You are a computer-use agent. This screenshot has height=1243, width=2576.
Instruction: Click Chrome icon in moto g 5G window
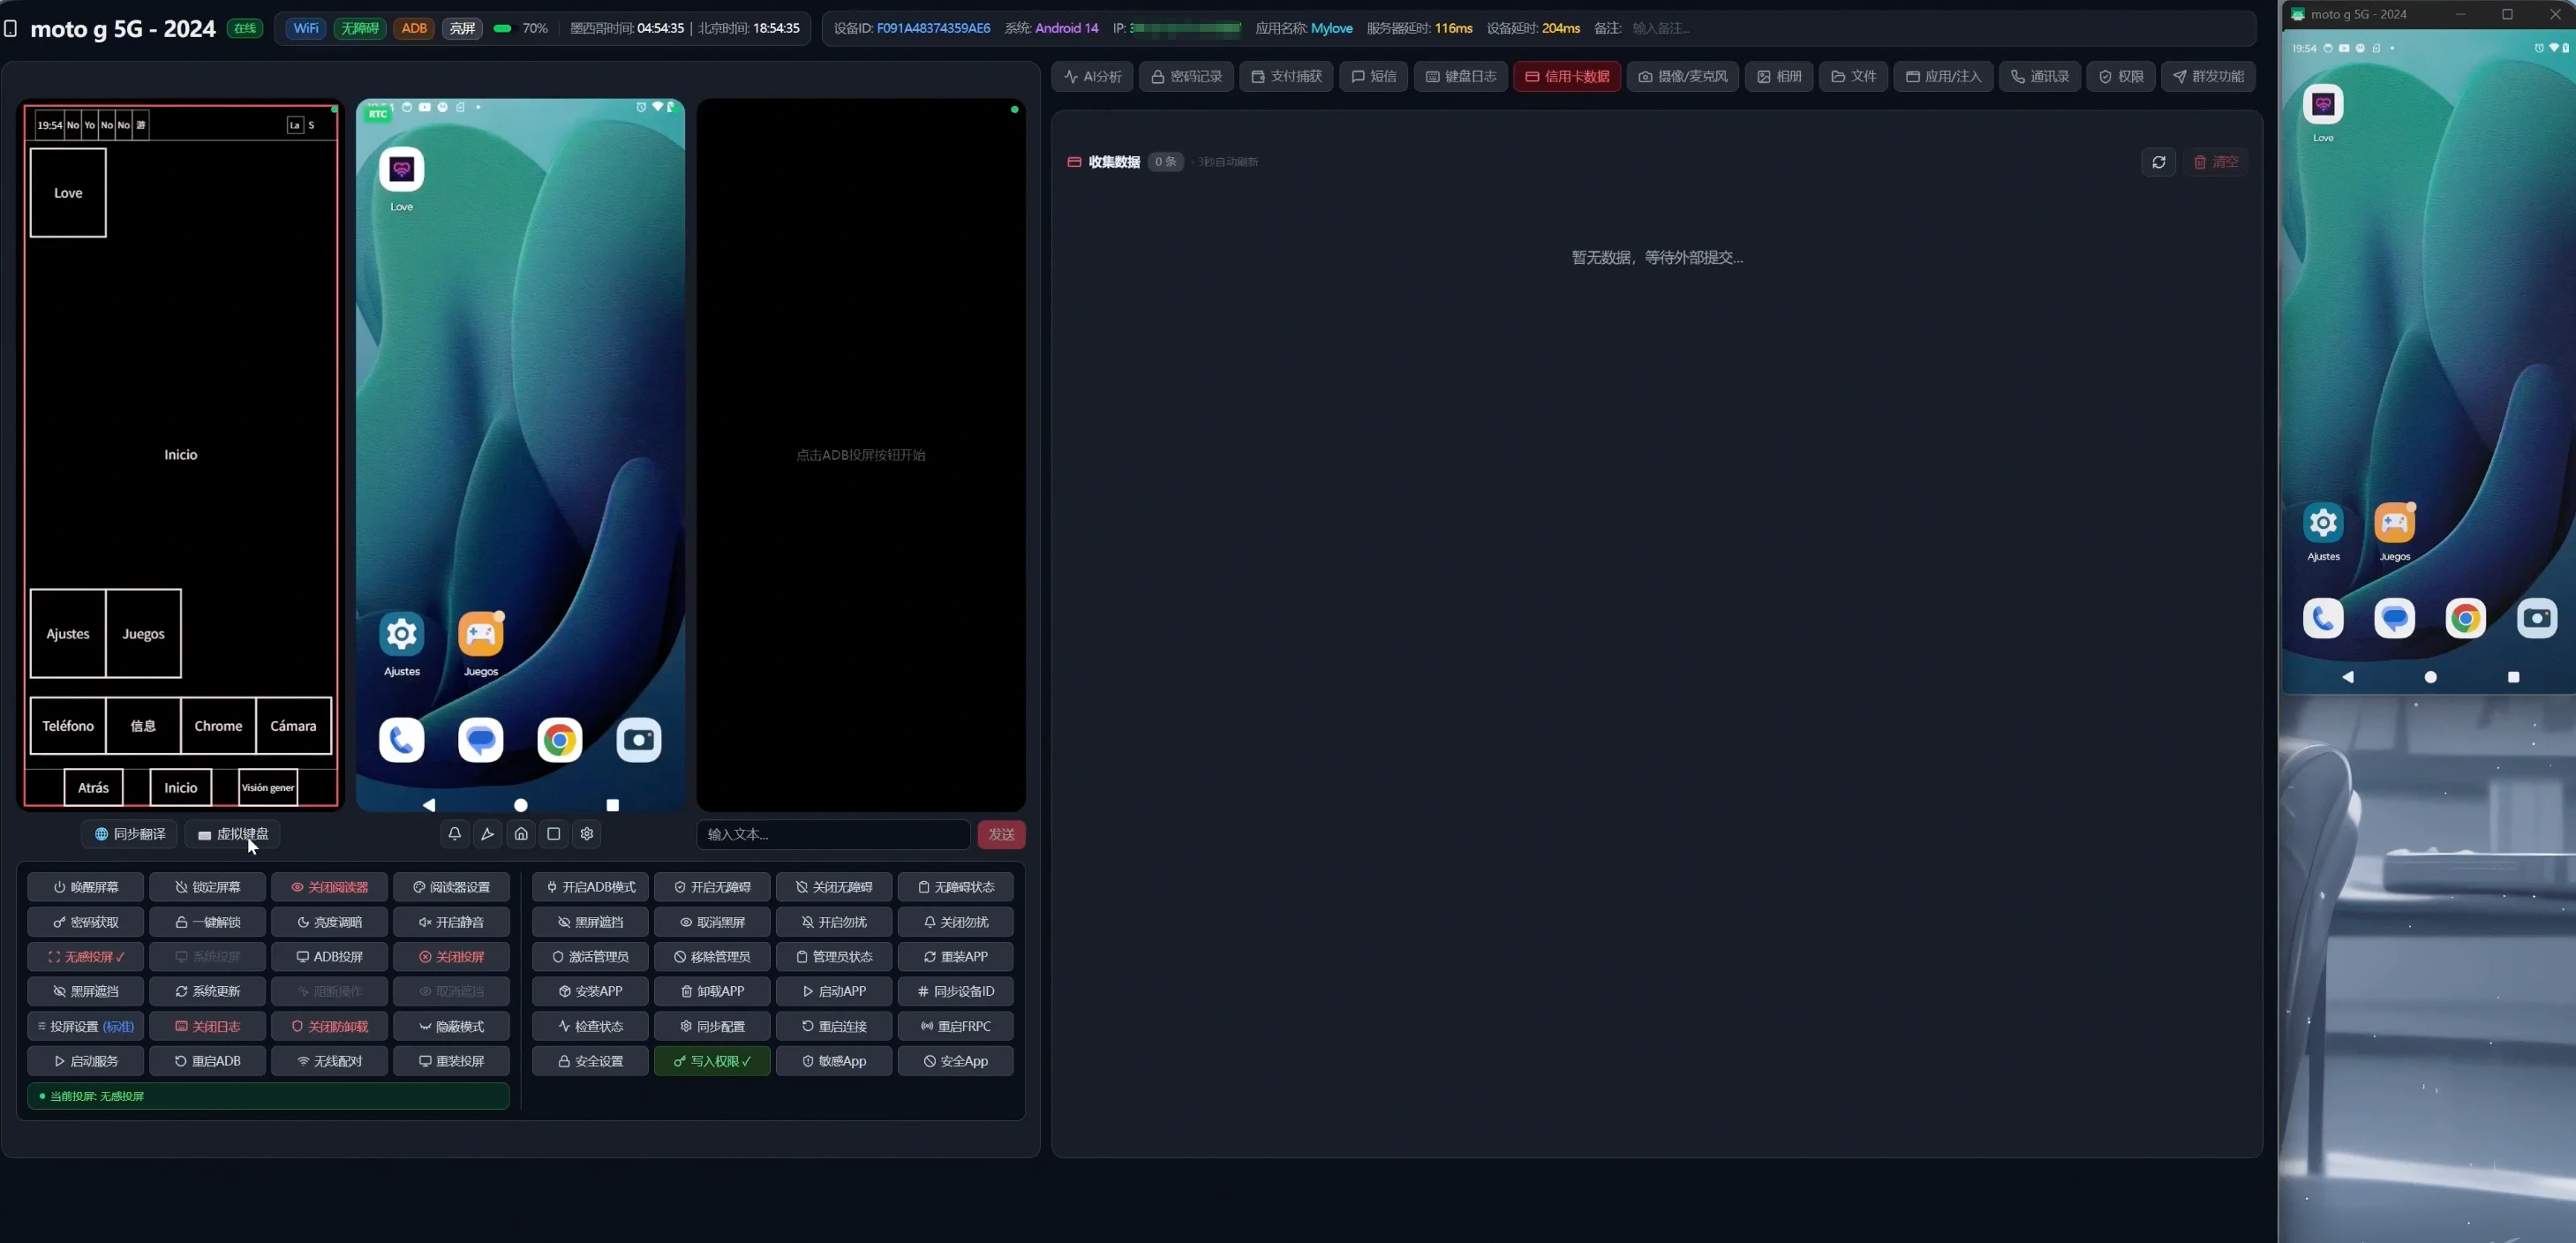[2465, 619]
